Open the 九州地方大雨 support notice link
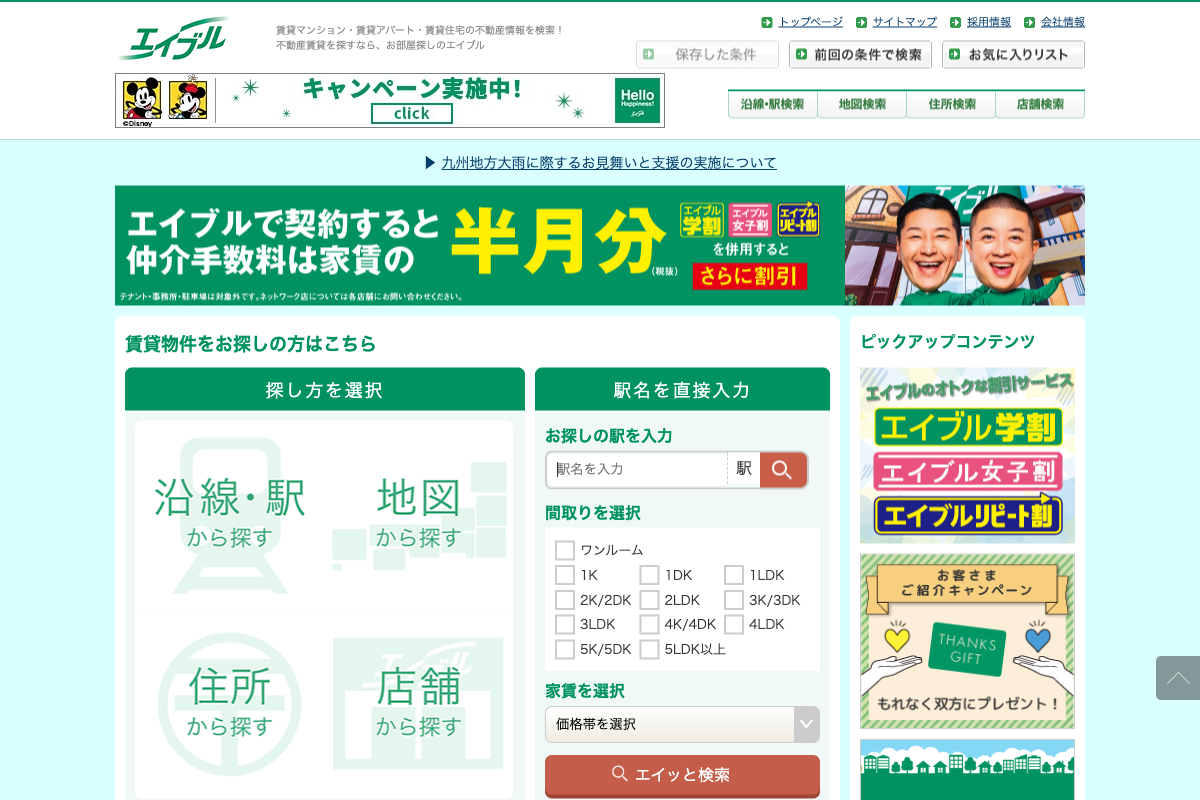The height and width of the screenshot is (800, 1200). [609, 163]
